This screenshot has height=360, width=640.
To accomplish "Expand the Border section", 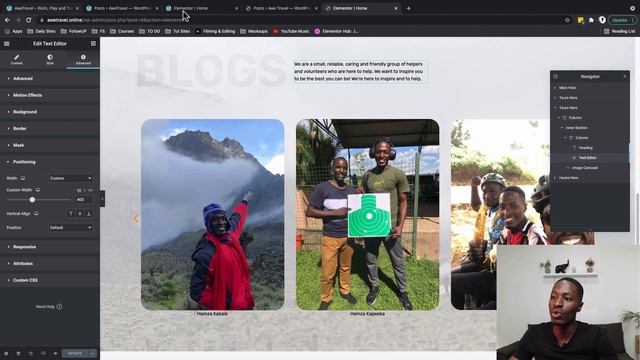I will [50, 129].
